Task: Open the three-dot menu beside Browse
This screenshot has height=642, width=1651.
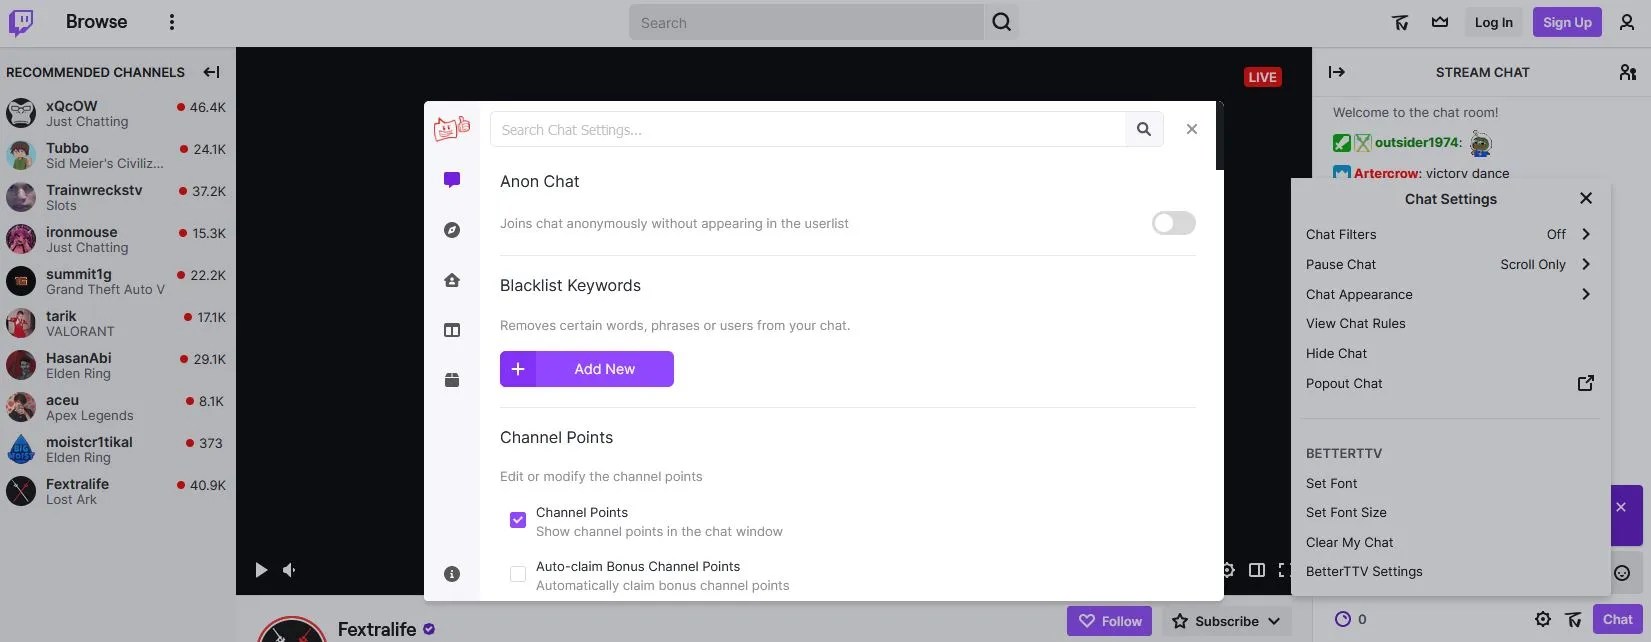Action: click(x=172, y=22)
